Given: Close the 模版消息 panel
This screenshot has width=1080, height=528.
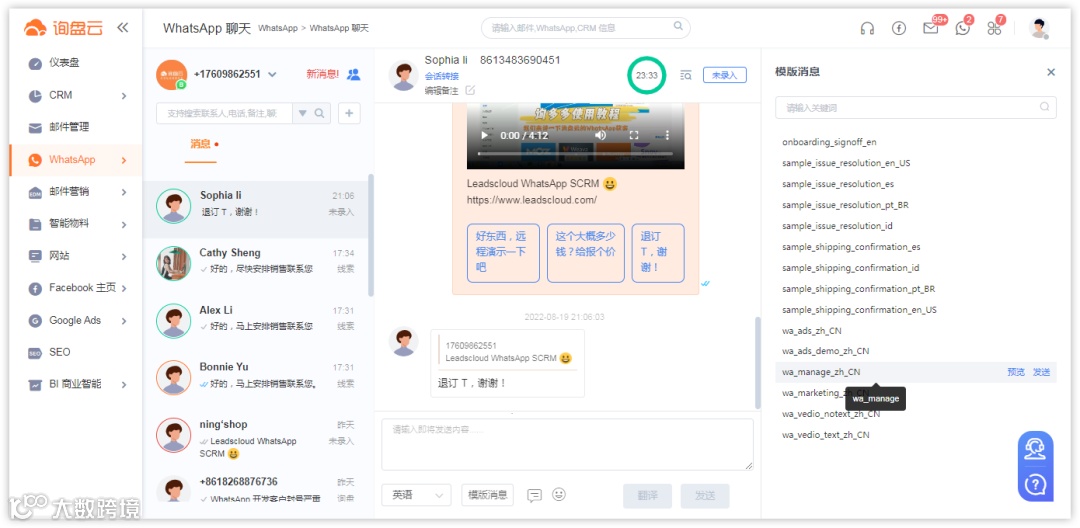Looking at the screenshot, I should click(1051, 72).
